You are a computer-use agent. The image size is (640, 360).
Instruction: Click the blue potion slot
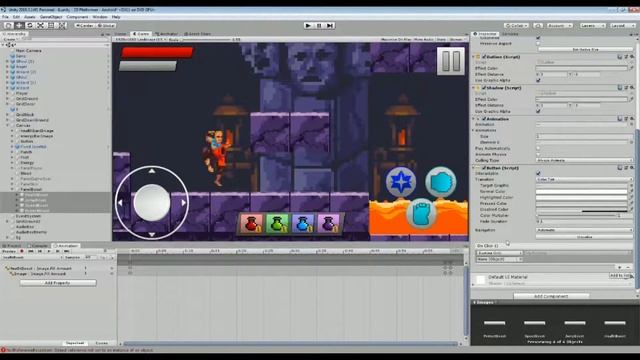(302, 224)
